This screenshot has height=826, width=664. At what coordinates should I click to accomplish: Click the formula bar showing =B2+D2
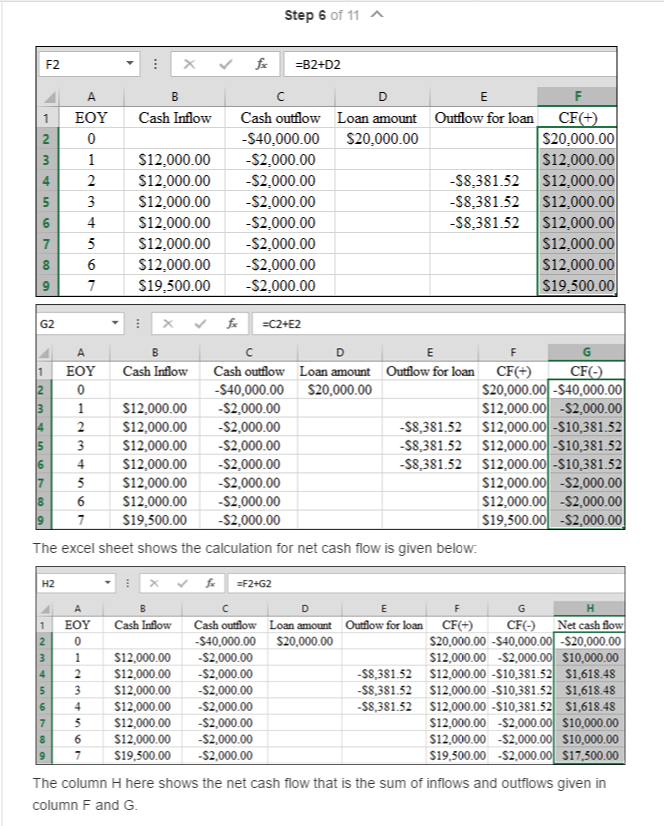tap(450, 64)
